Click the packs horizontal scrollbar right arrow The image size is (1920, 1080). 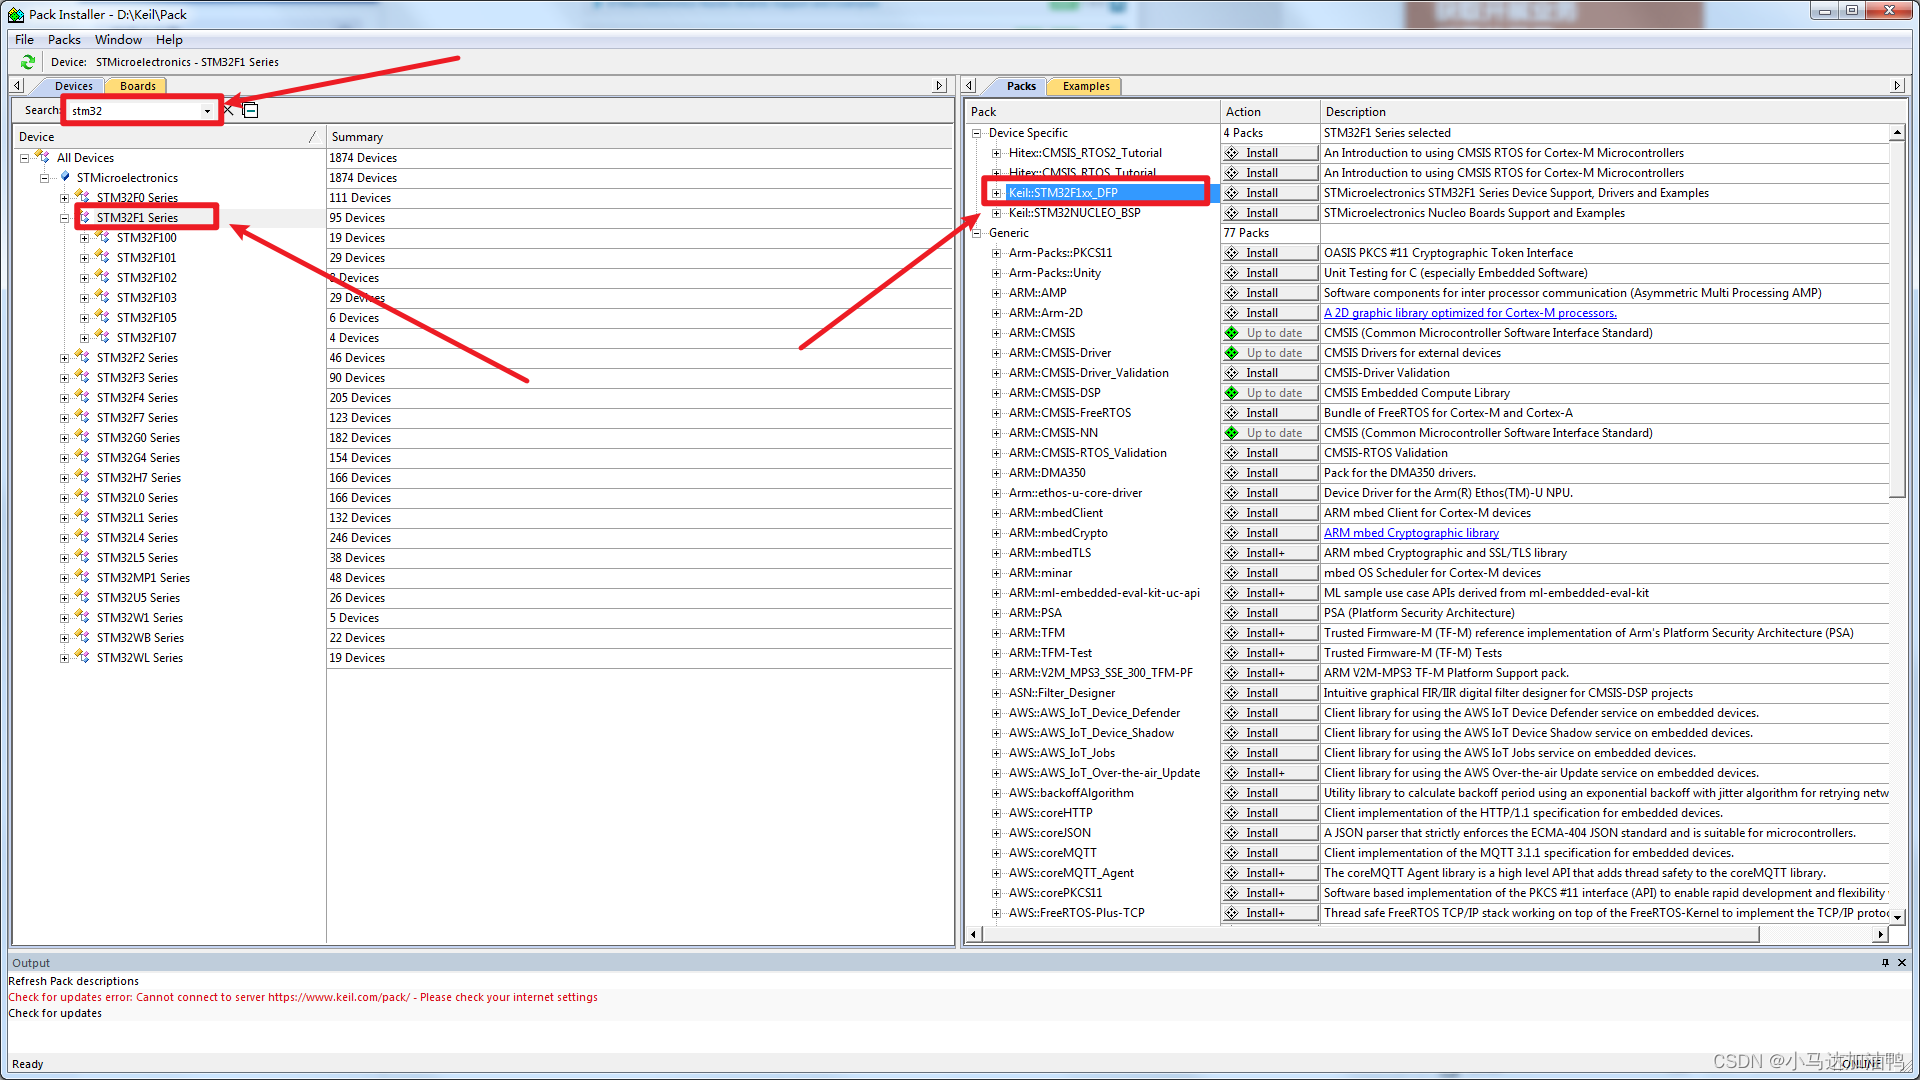click(x=1881, y=934)
